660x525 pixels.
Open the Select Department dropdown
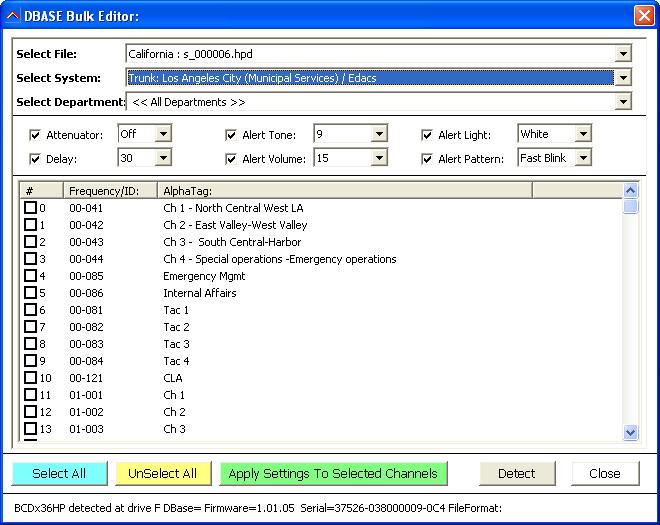point(623,102)
